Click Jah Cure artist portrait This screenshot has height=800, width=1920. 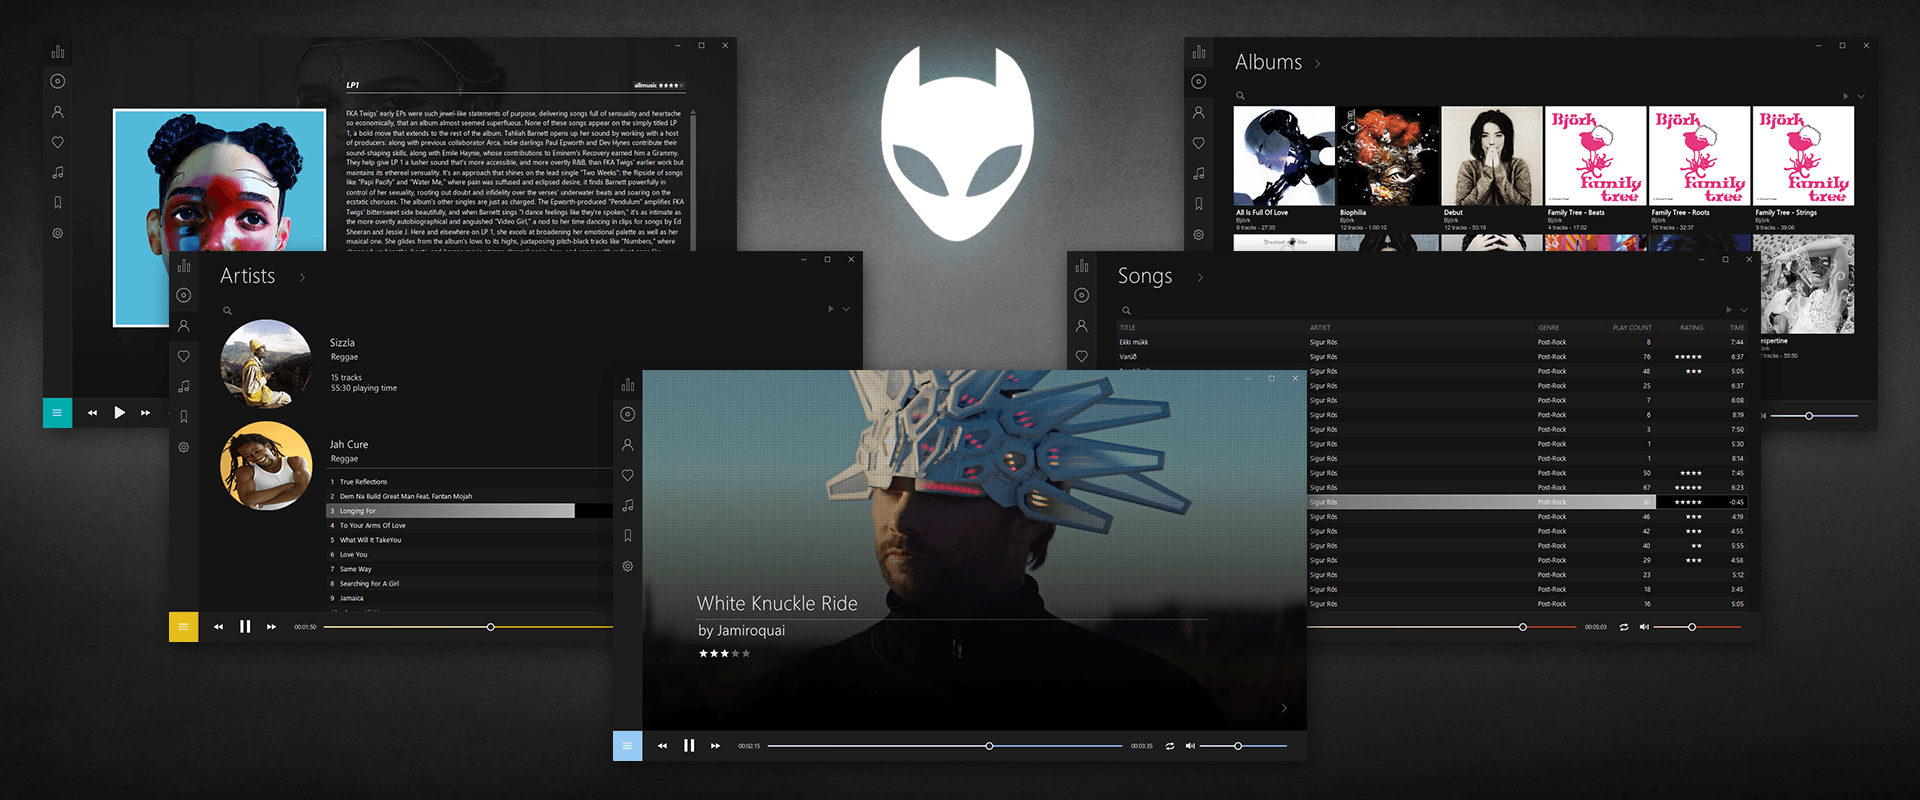pos(265,466)
